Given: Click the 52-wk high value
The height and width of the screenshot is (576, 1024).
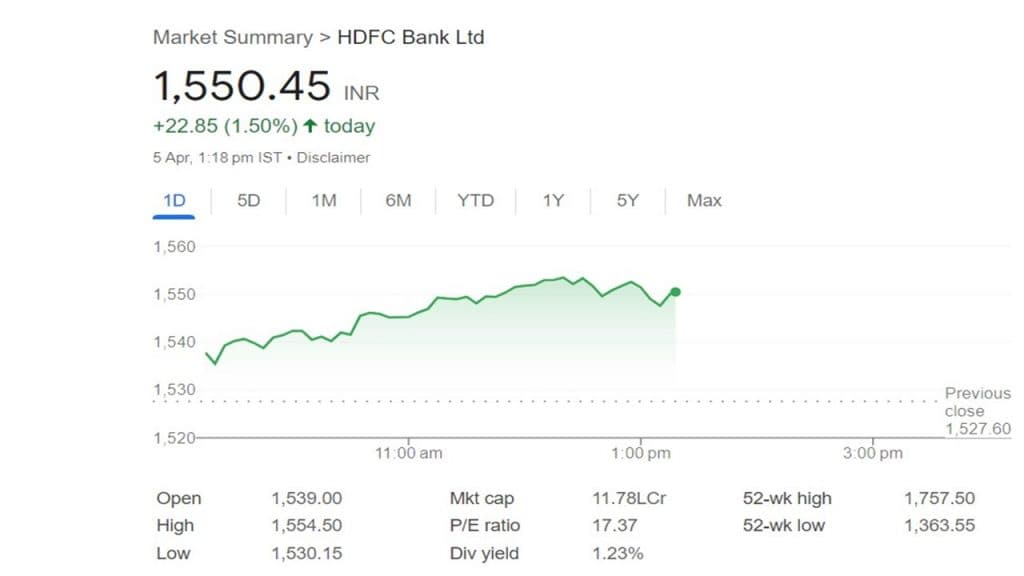Looking at the screenshot, I should 939,498.
